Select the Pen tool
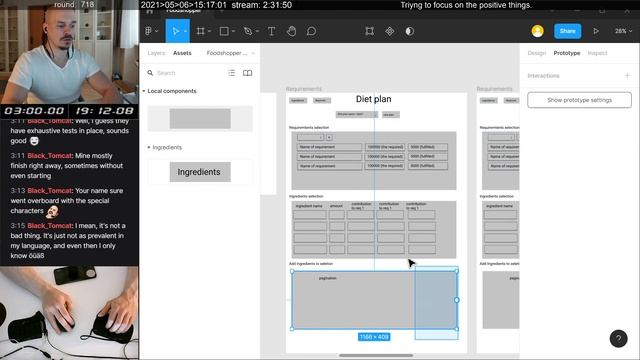The width and height of the screenshot is (640, 360). [x=248, y=31]
